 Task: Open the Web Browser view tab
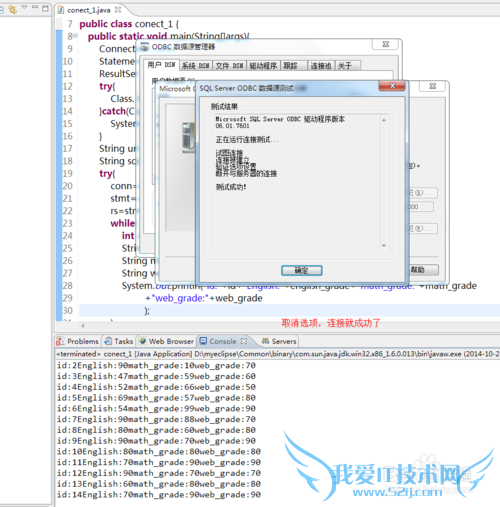point(166,341)
